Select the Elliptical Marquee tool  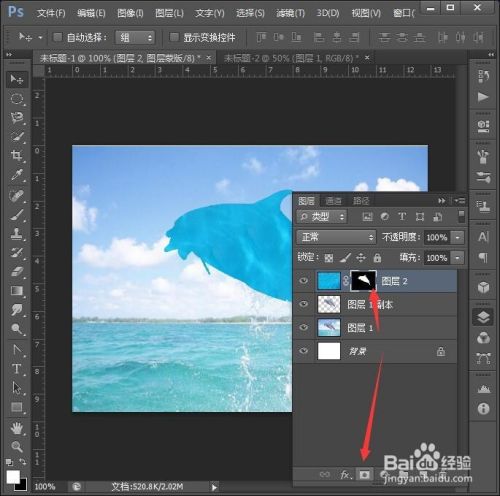(x=16, y=99)
